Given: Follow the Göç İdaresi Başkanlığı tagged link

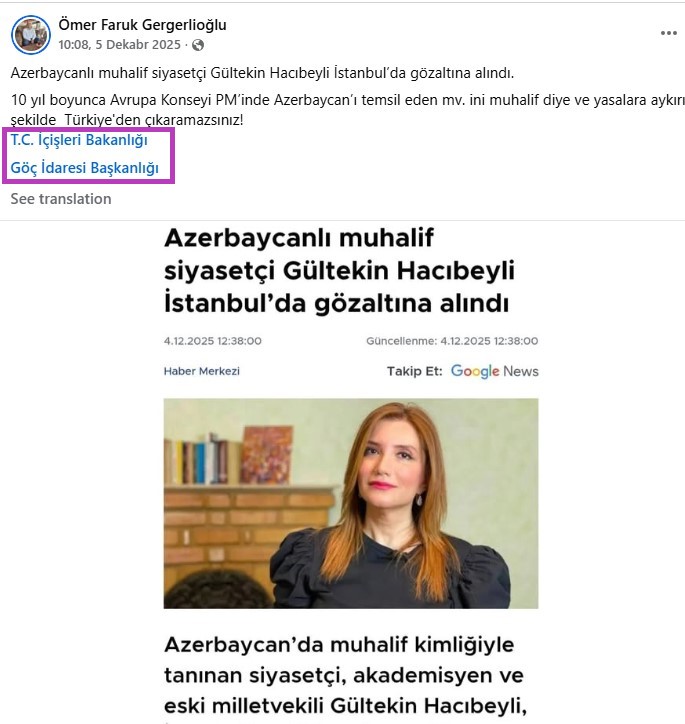Looking at the screenshot, I should (x=84, y=168).
